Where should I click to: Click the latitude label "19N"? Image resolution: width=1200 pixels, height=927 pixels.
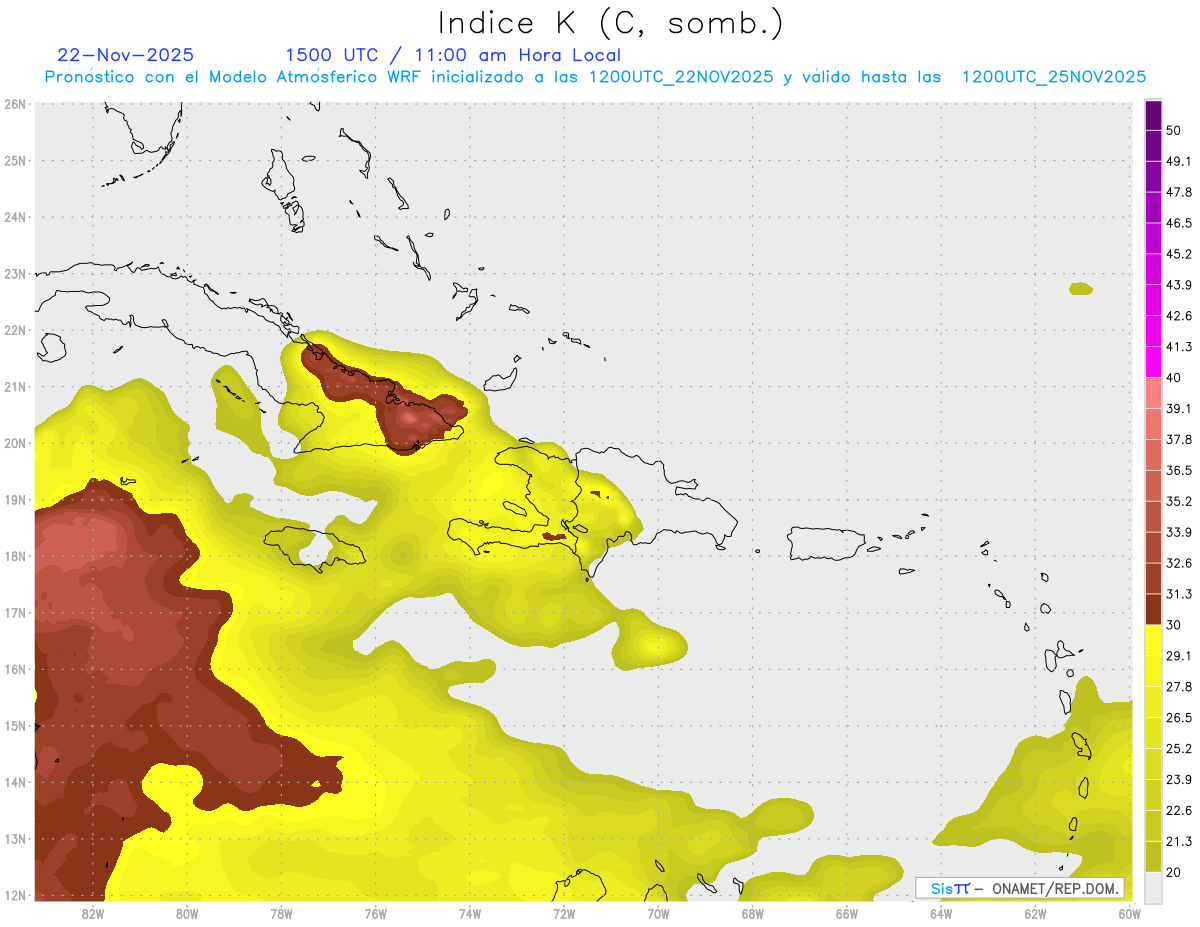click(x=15, y=500)
